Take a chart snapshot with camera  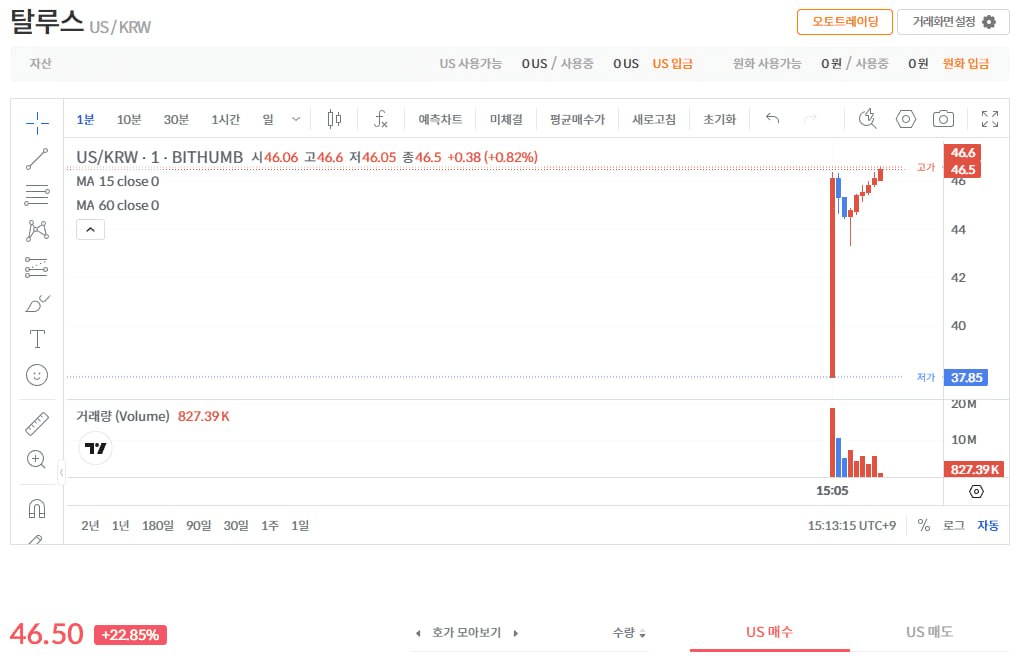(x=944, y=119)
